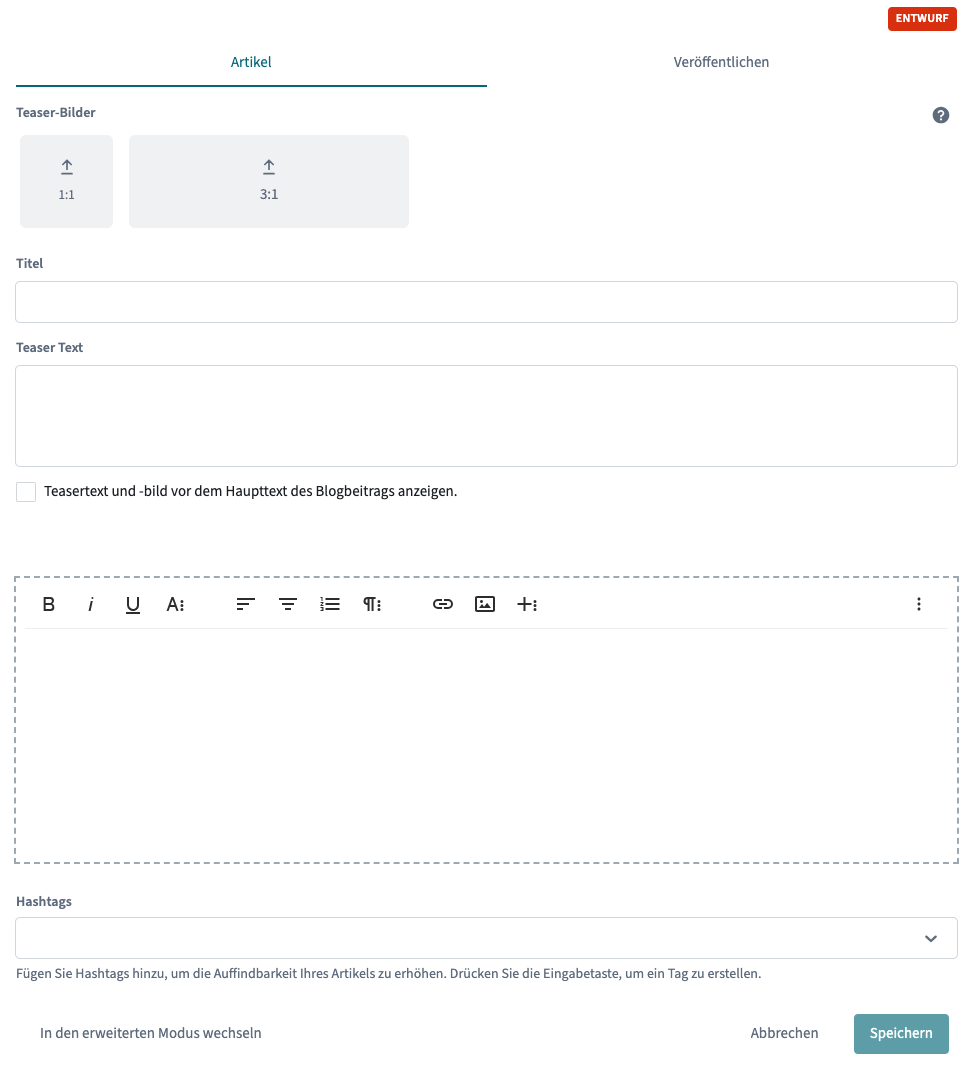The height and width of the screenshot is (1066, 972).
Task: Insert an image into the editor
Action: 485,604
